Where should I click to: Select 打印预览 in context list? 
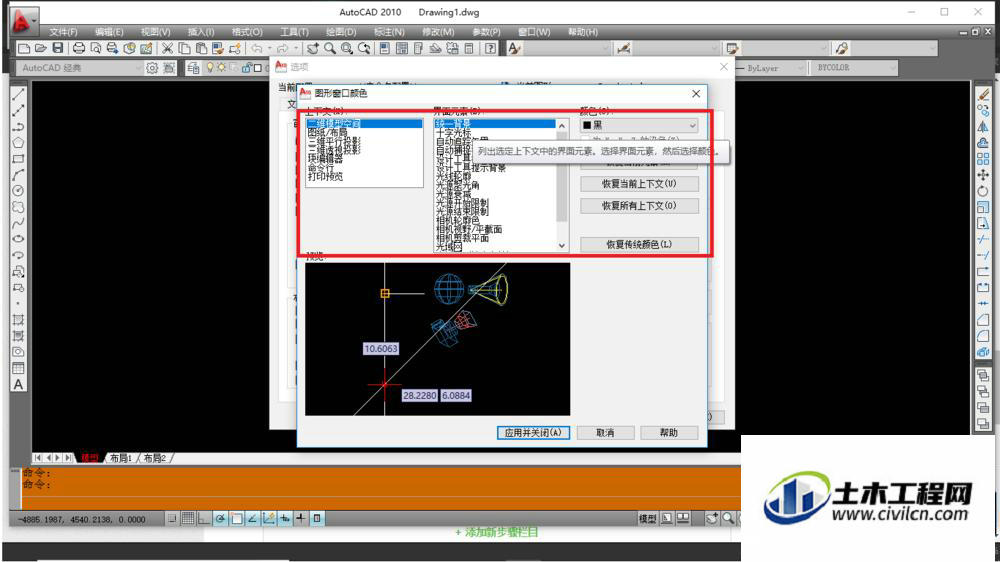coord(325,177)
